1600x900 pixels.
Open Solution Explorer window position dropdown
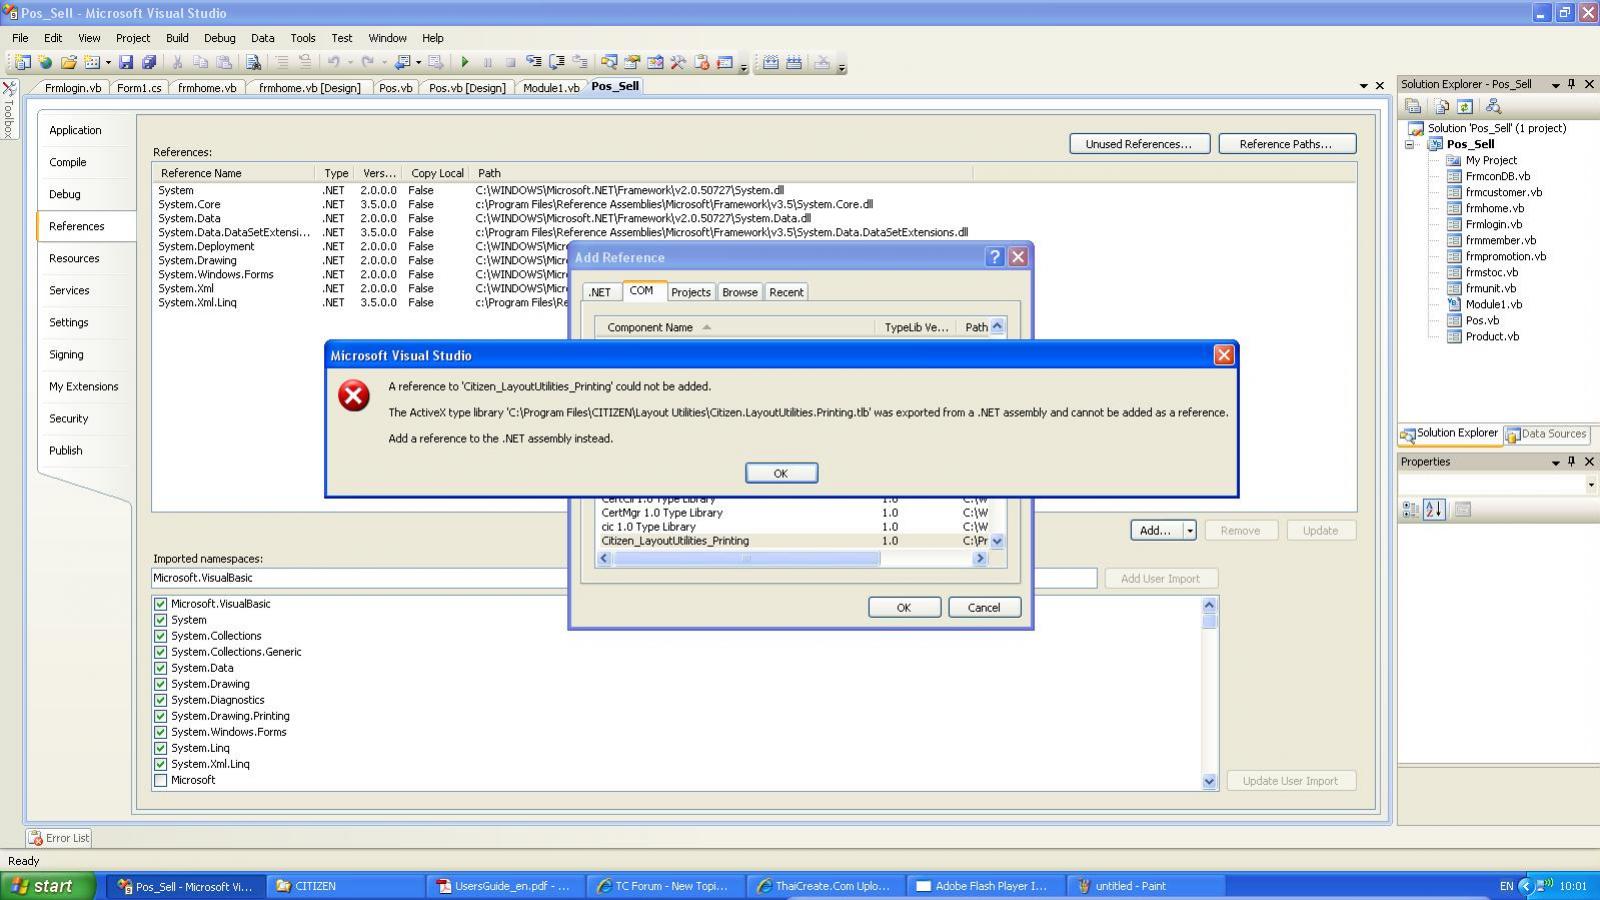click(x=1555, y=85)
